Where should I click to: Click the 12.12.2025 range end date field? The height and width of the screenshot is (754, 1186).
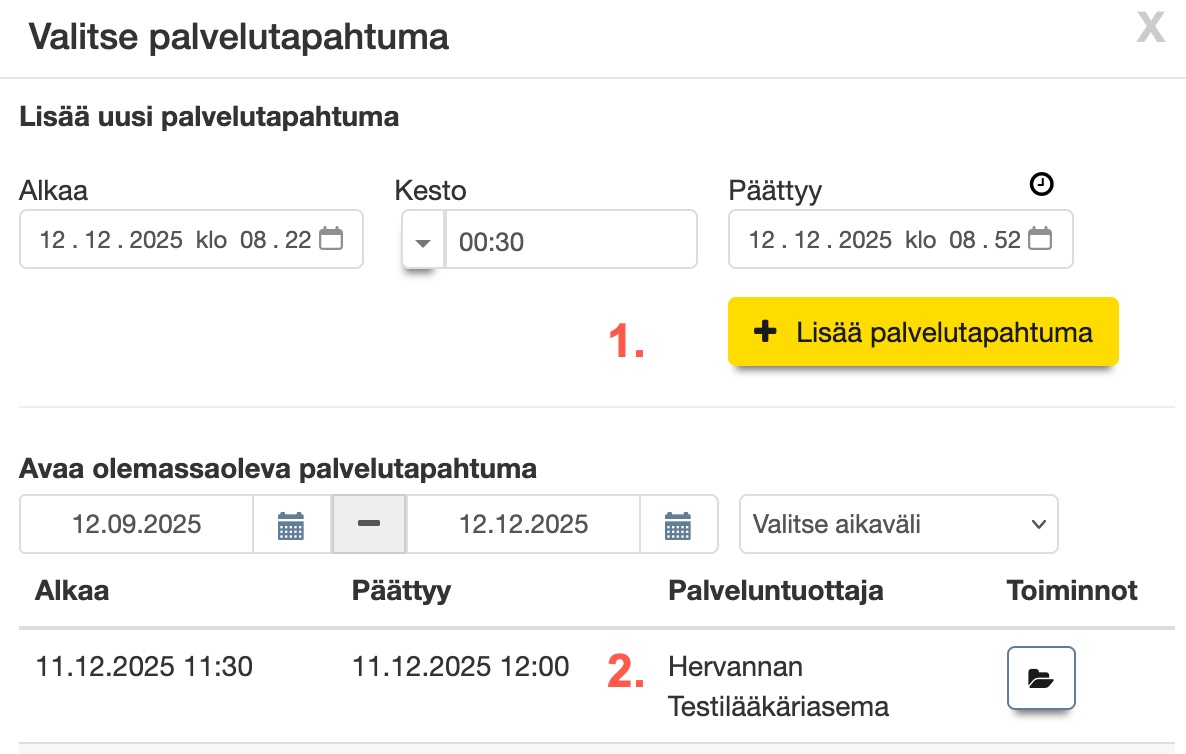[523, 524]
